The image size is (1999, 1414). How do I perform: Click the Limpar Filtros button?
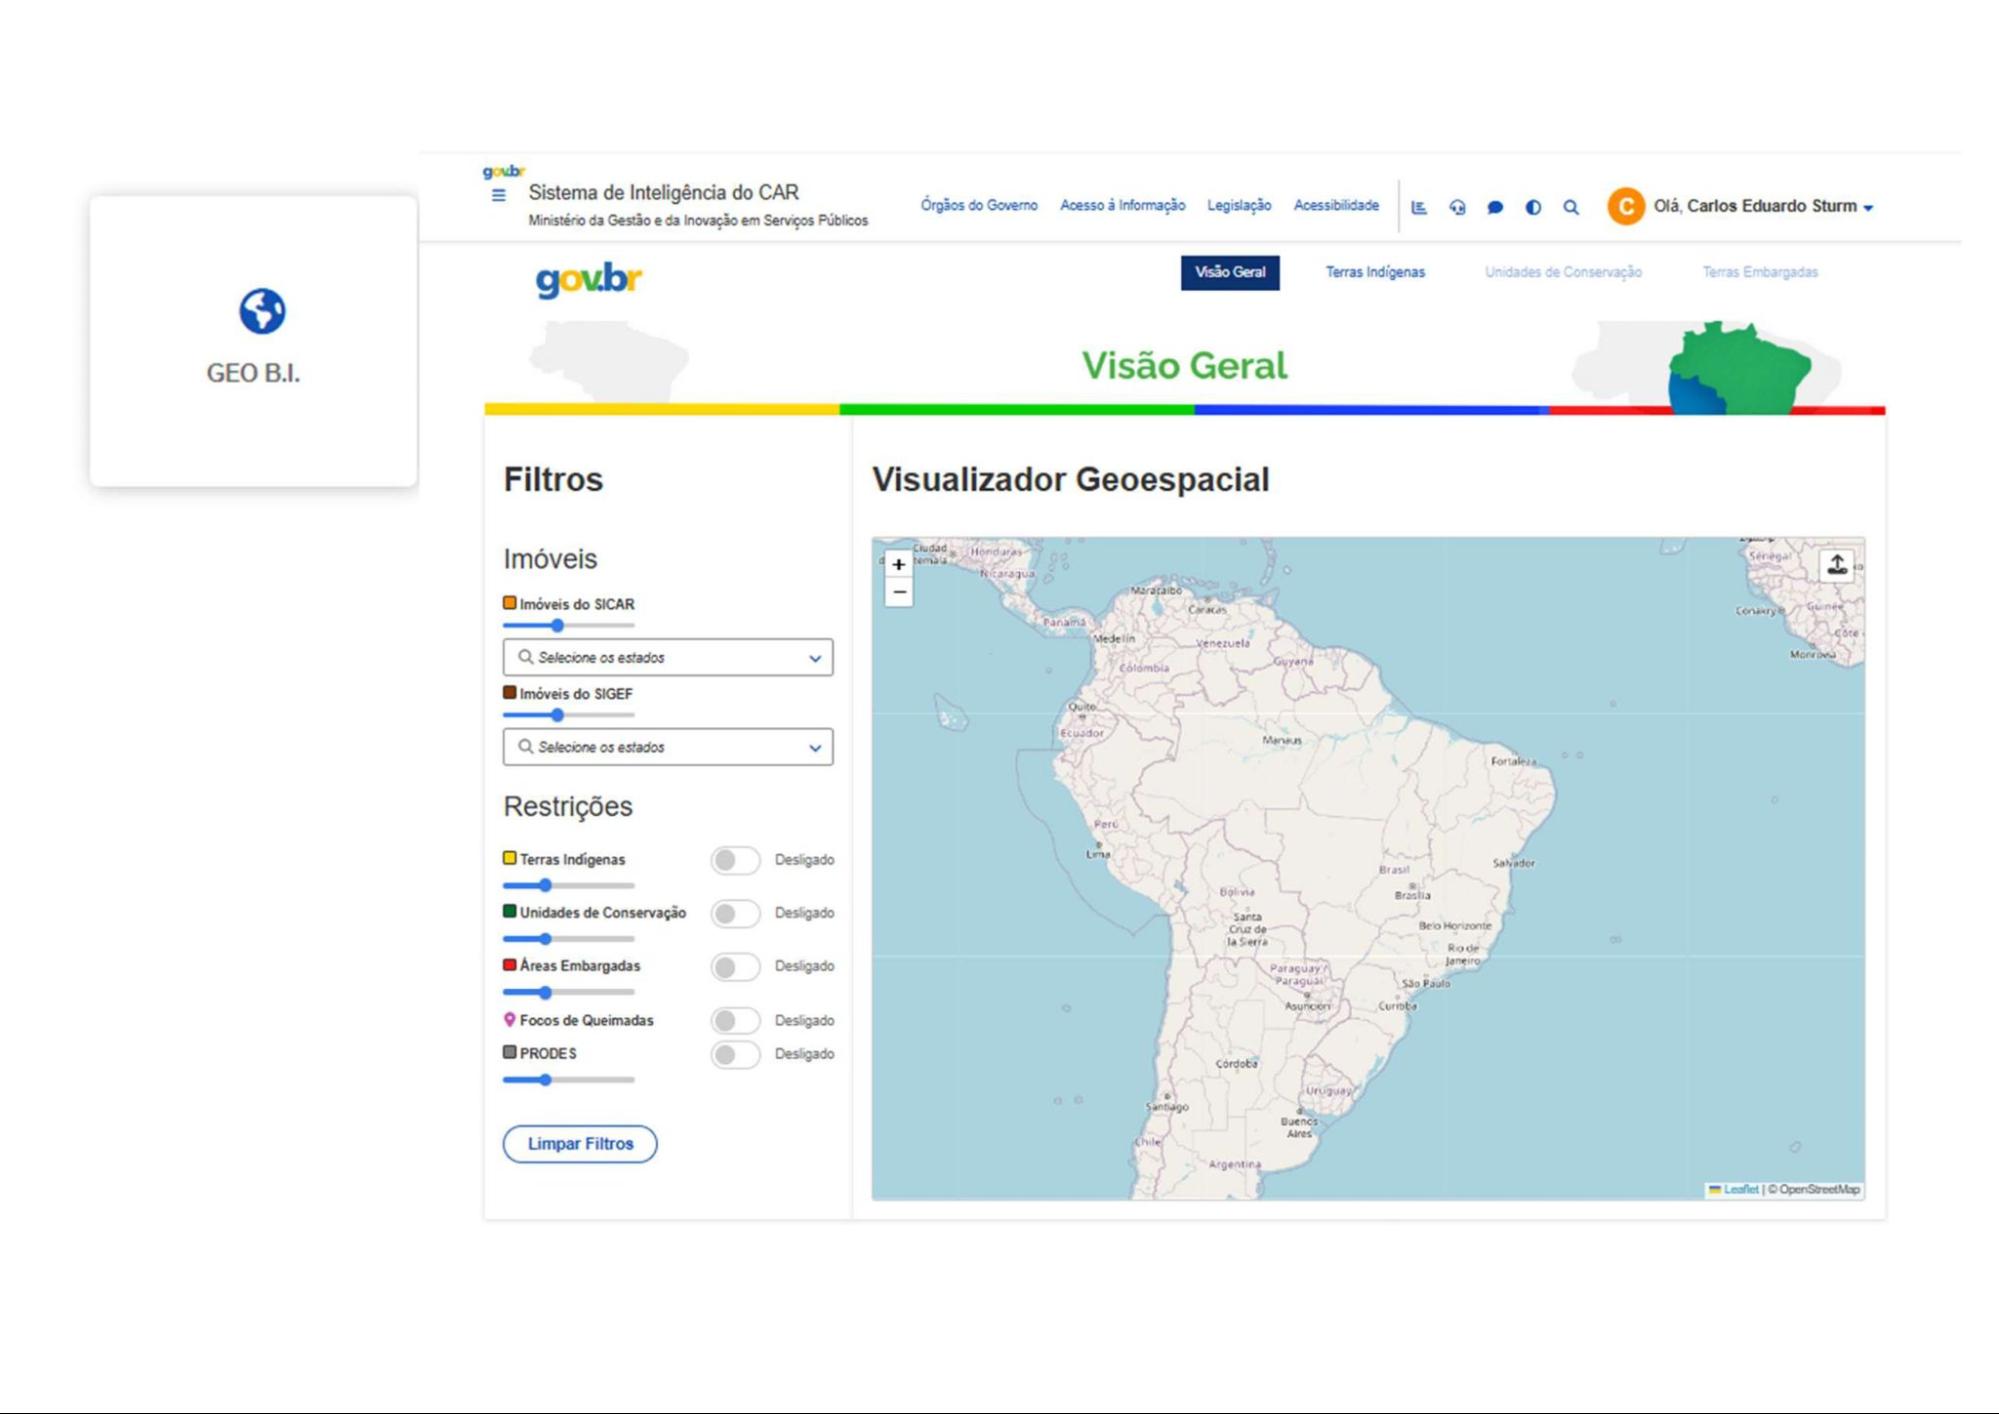580,1143
